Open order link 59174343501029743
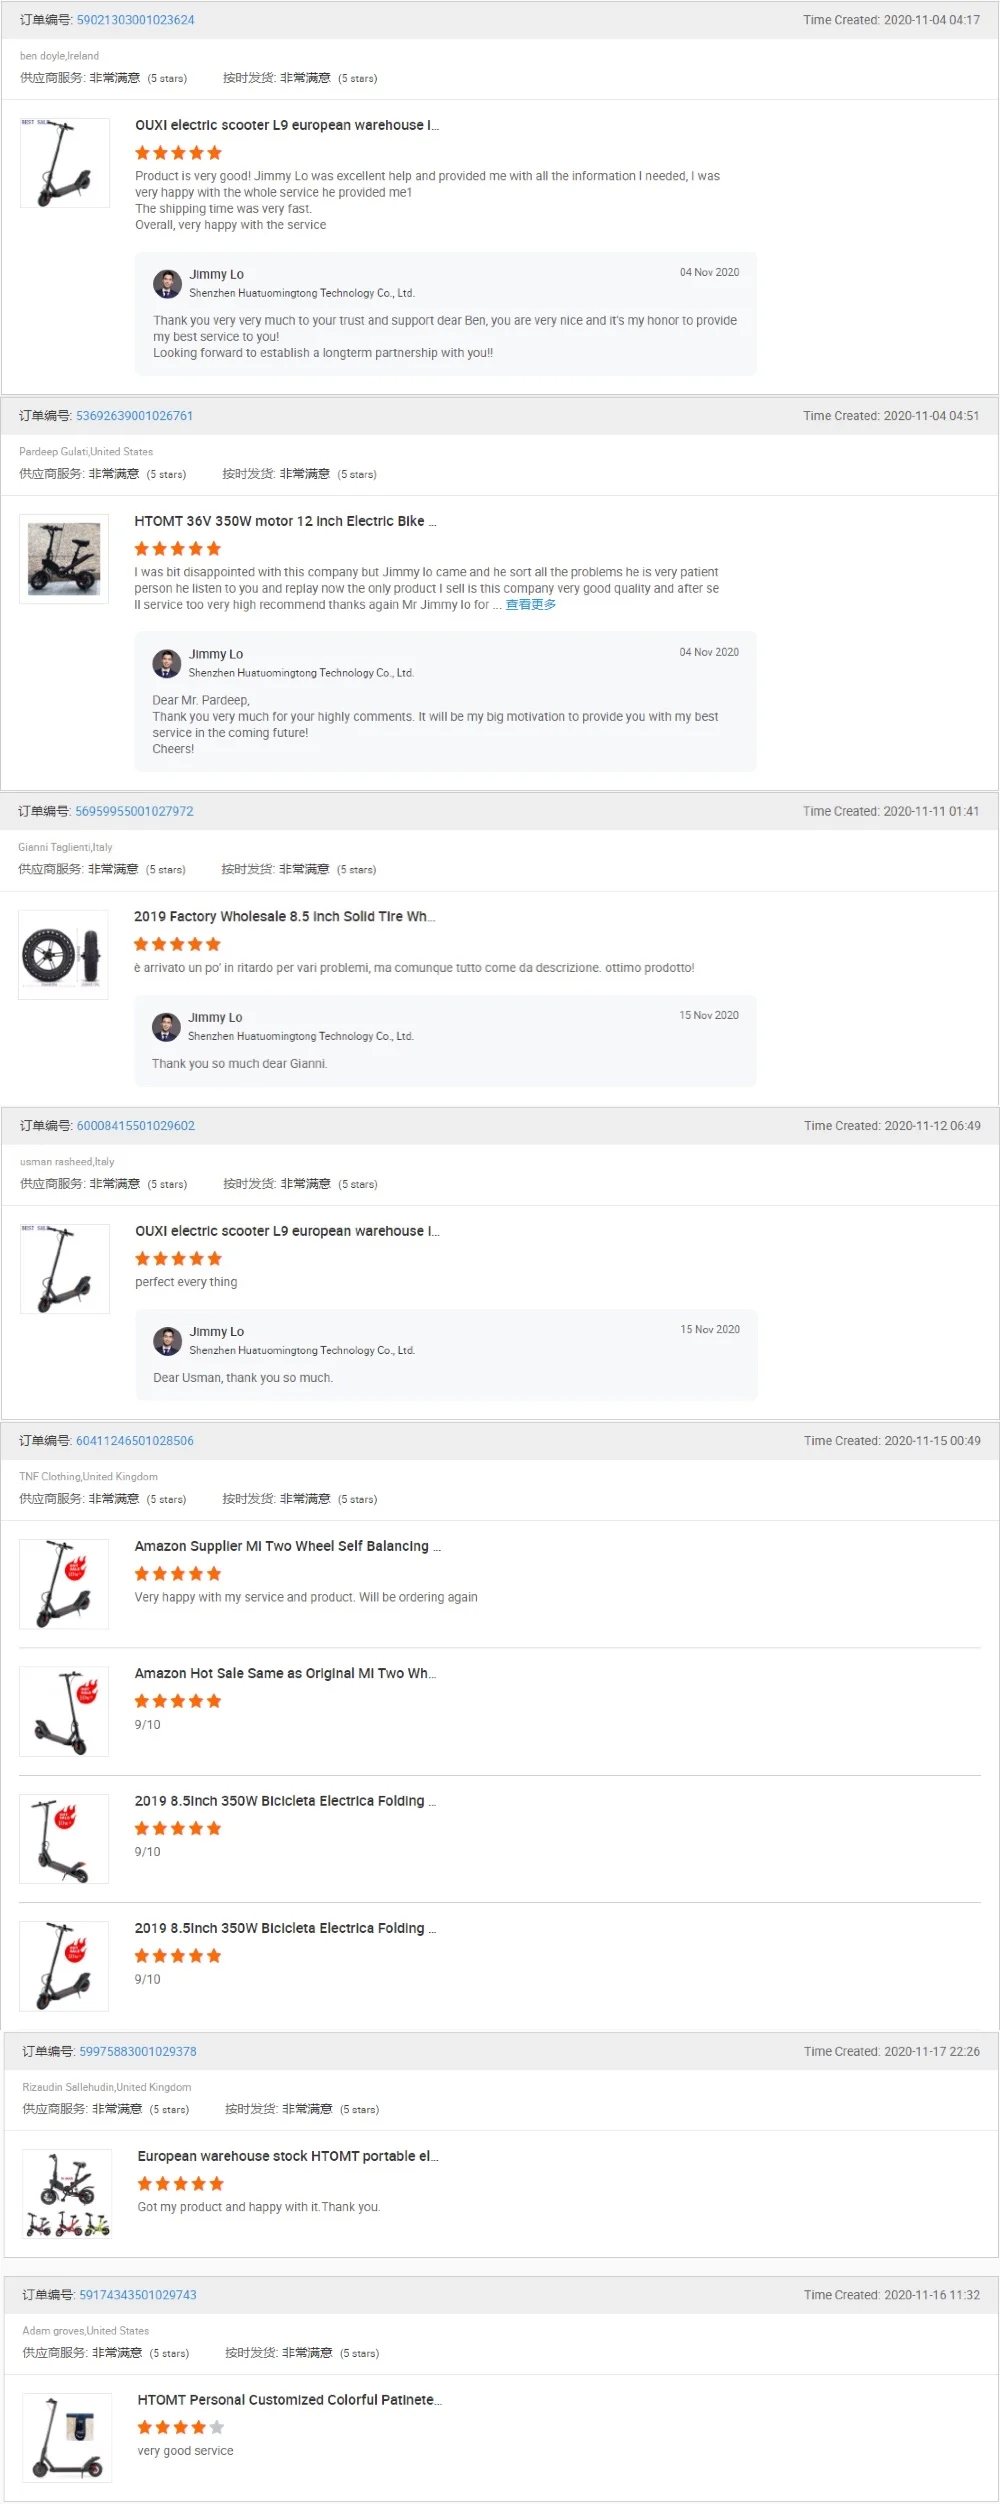Viewport: 1000px width, 2504px height. 138,2295
